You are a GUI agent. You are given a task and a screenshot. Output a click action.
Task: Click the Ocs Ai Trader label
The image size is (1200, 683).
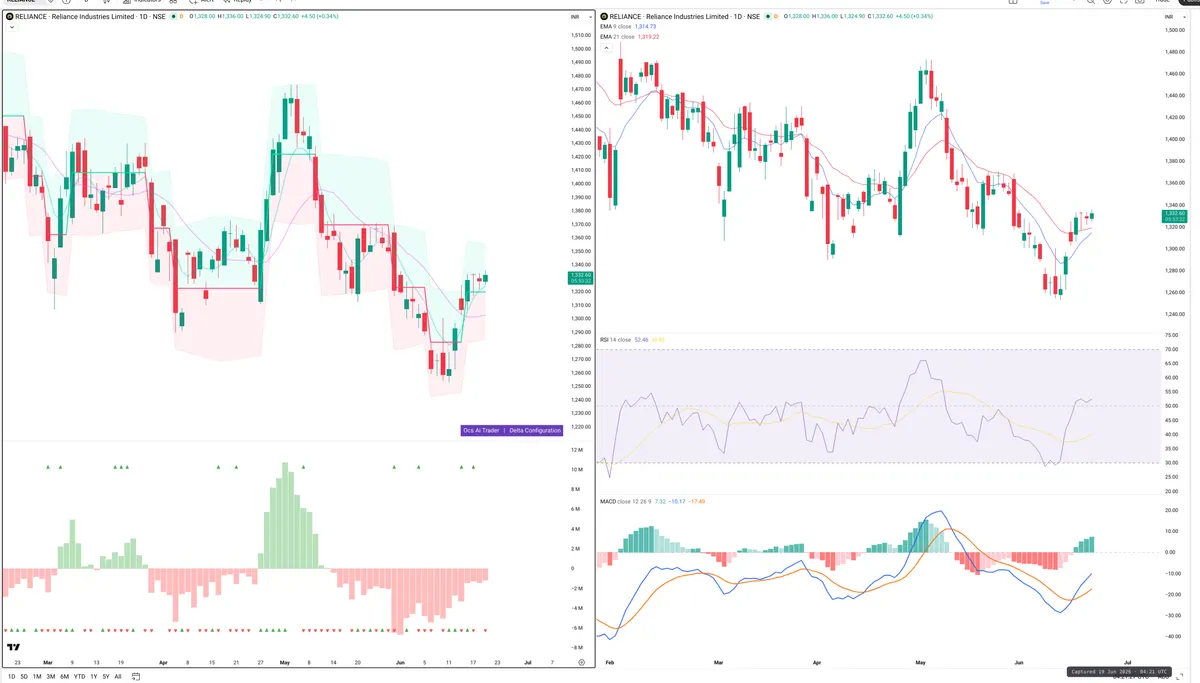[x=481, y=430]
